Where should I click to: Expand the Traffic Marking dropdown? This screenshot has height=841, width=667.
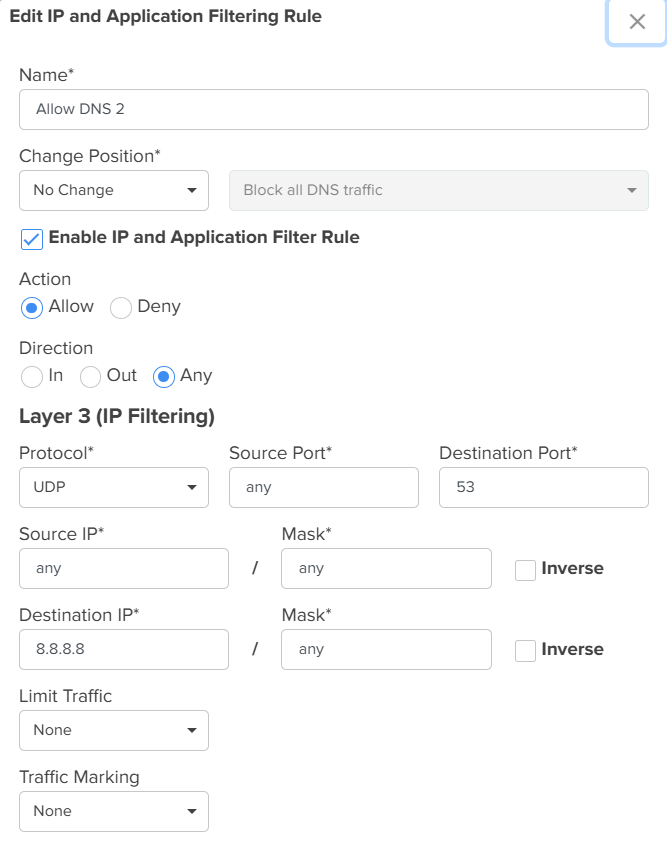point(113,811)
